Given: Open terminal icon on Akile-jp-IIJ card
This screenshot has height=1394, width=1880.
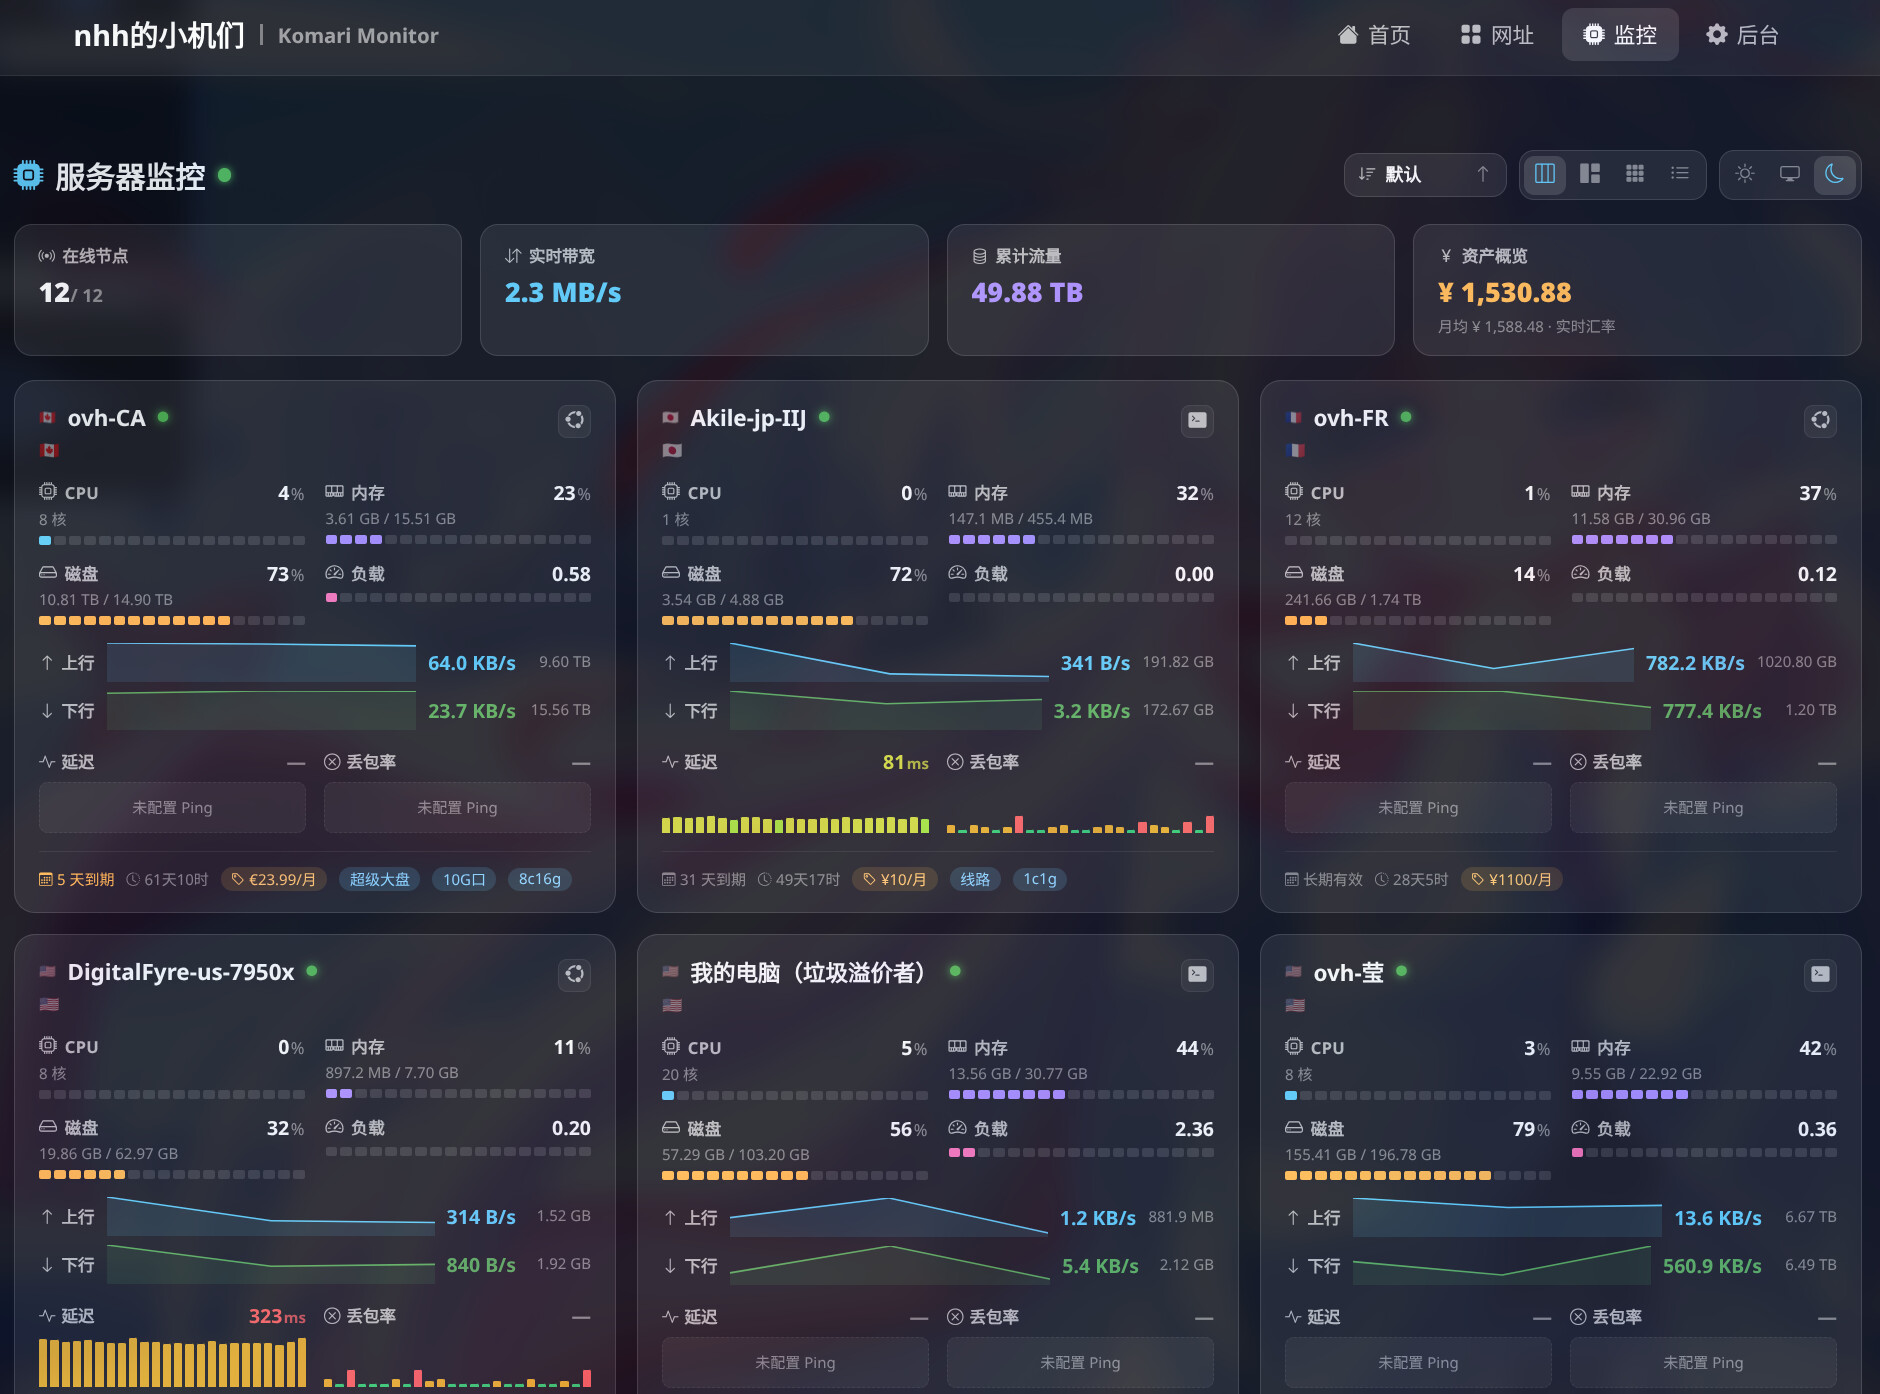Looking at the screenshot, I should coord(1197,420).
